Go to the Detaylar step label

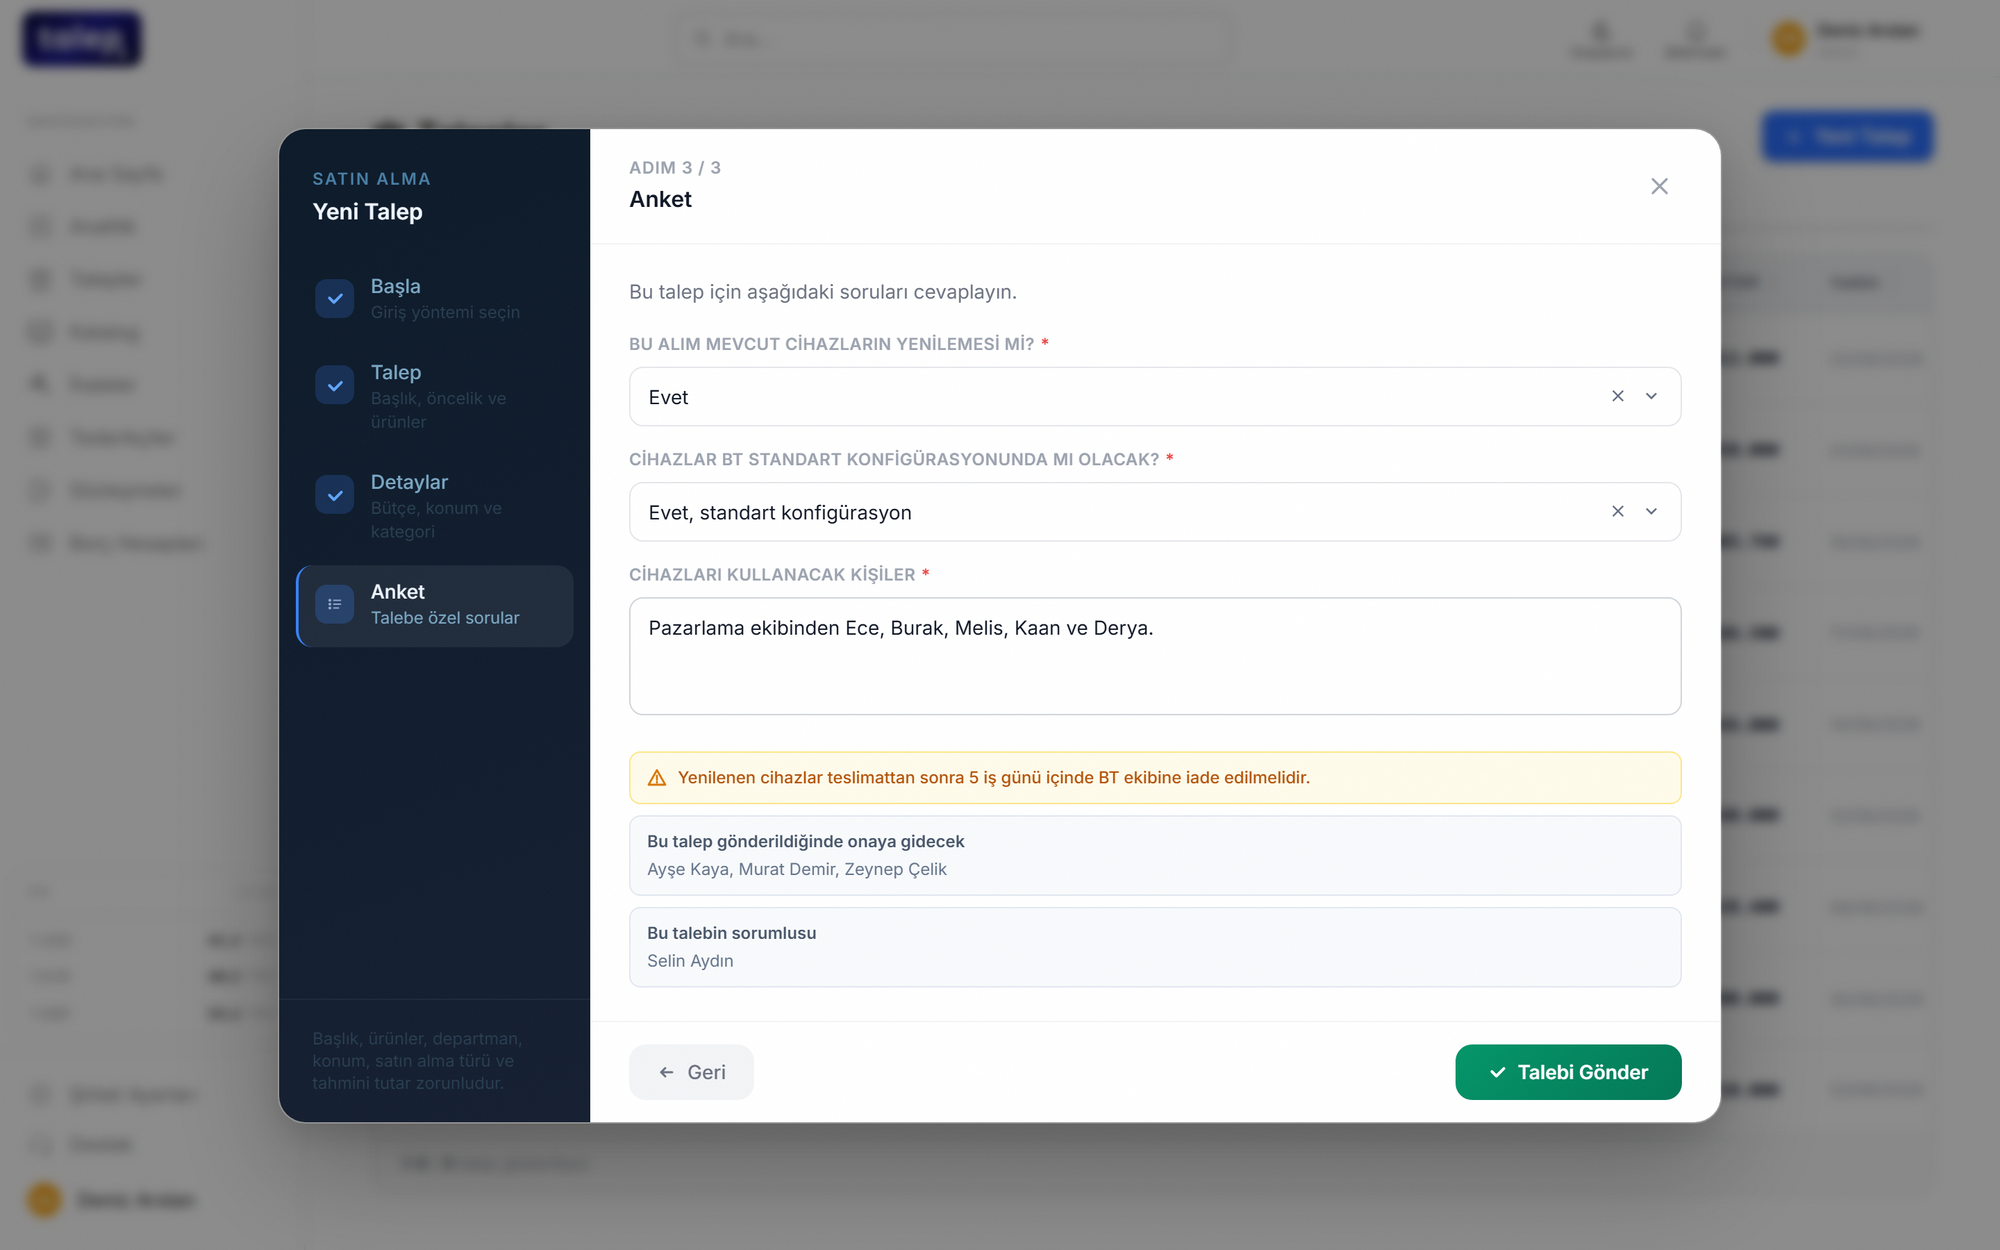(x=409, y=482)
